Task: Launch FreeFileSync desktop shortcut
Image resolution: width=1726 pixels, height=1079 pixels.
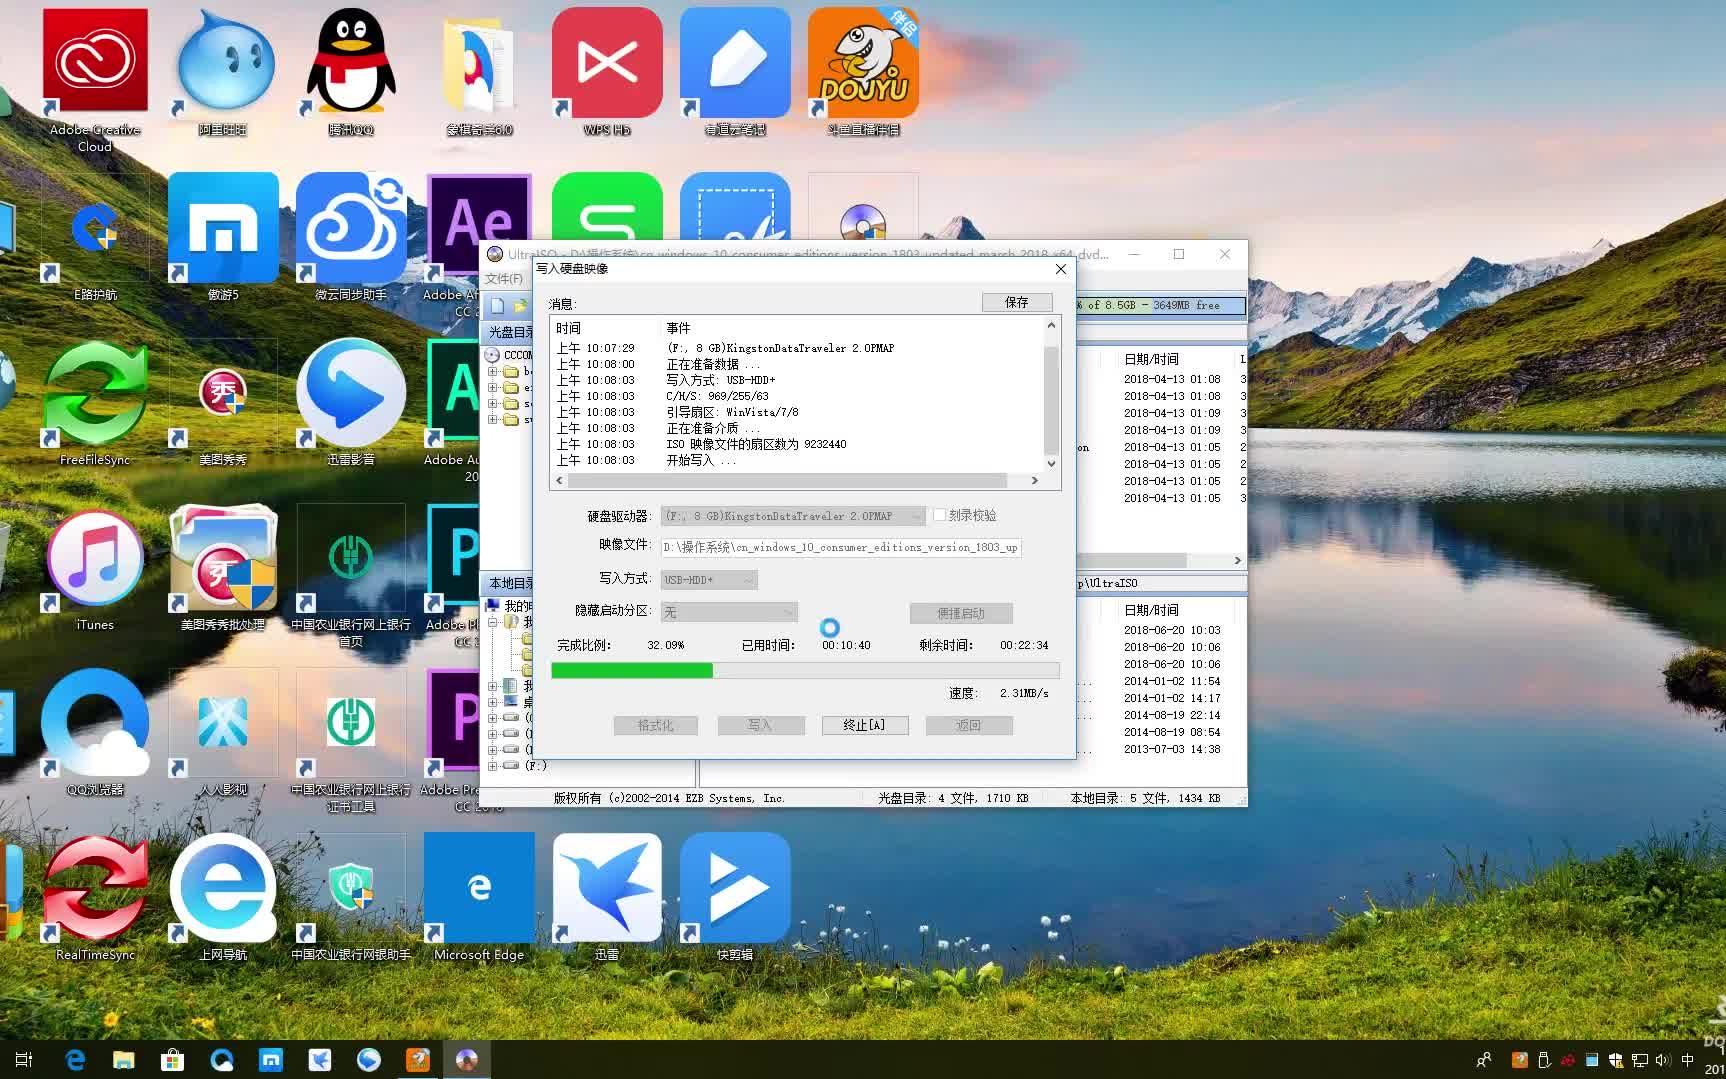Action: (95, 402)
